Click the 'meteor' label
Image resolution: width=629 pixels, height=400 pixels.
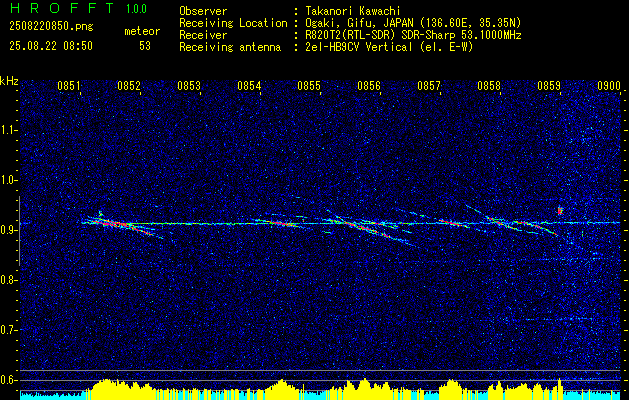click(142, 31)
